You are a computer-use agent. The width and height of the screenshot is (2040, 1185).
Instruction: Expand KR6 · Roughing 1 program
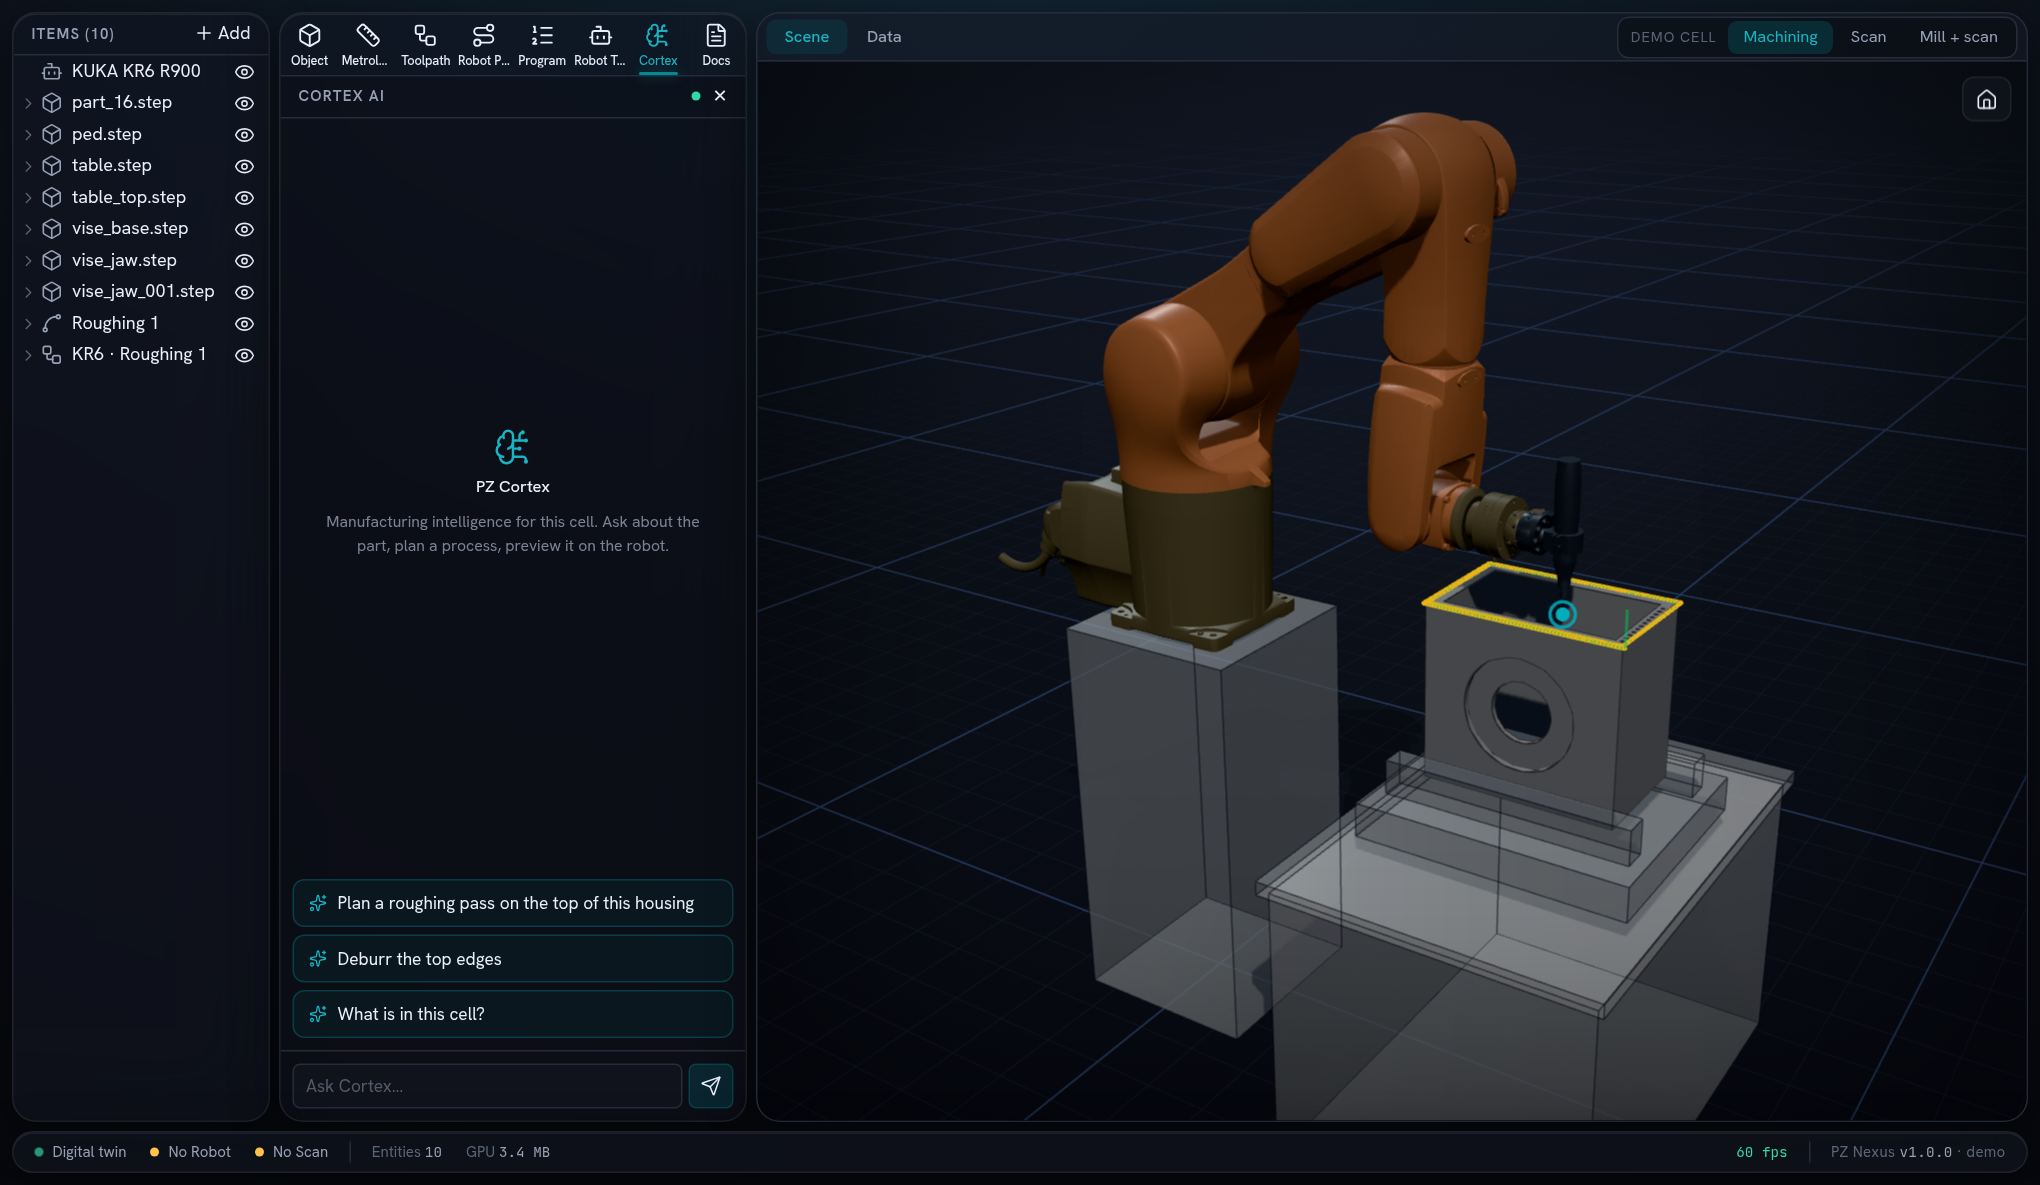(x=28, y=355)
